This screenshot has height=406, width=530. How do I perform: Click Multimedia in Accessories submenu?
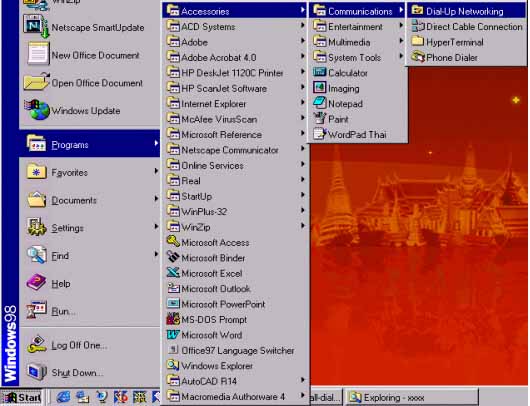tap(357, 42)
